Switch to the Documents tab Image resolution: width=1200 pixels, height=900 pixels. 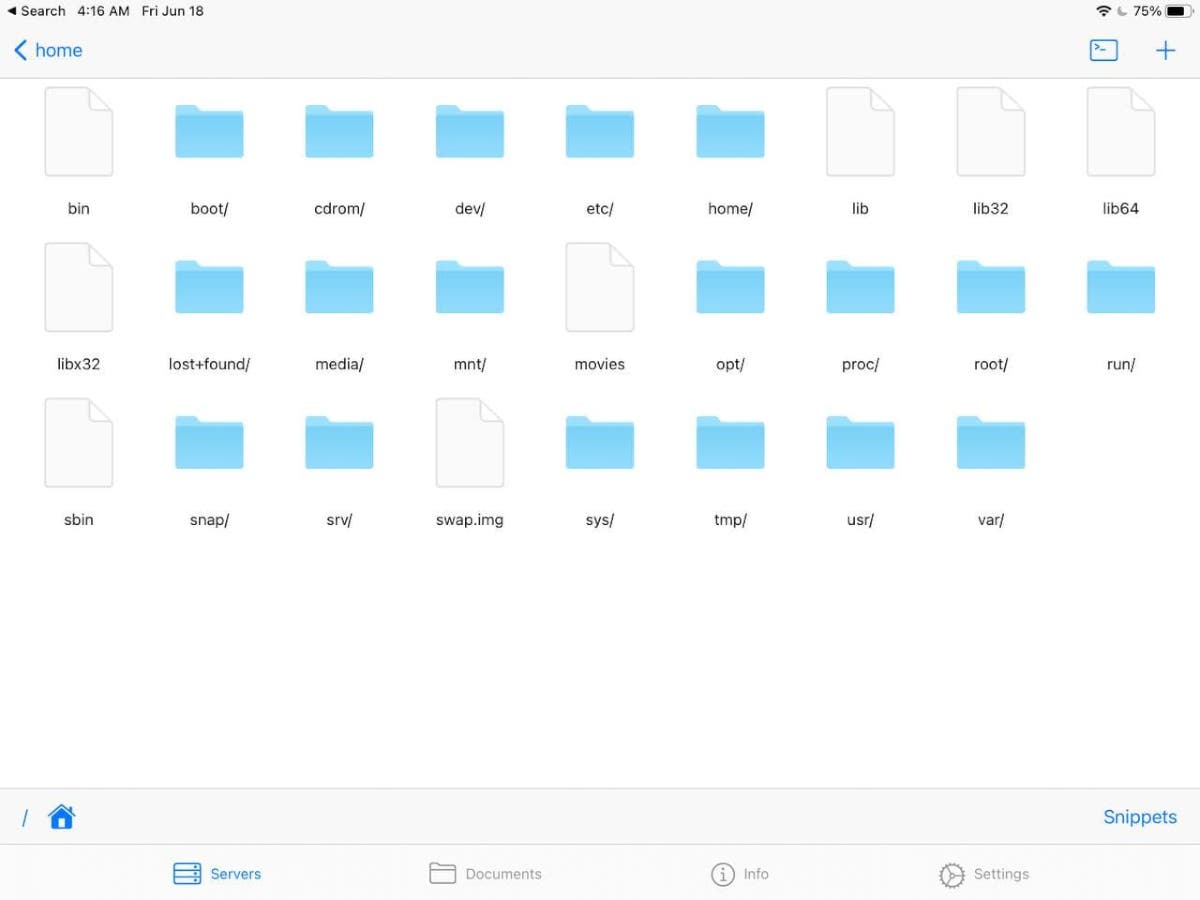click(x=485, y=874)
